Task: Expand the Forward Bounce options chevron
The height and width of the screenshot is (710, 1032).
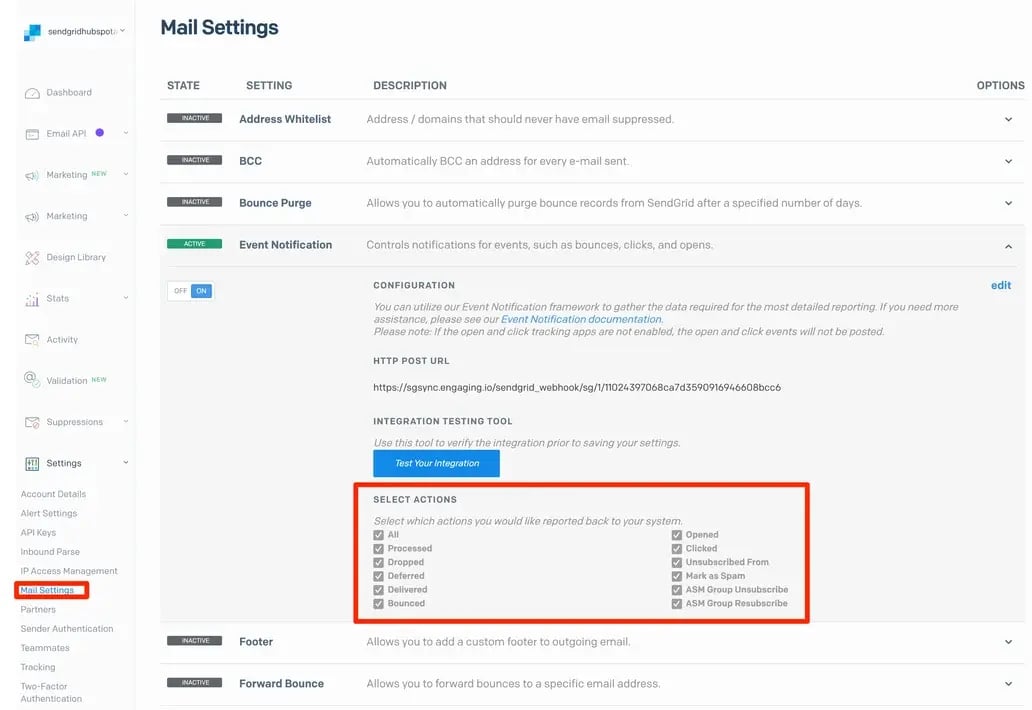Action: 1008,684
